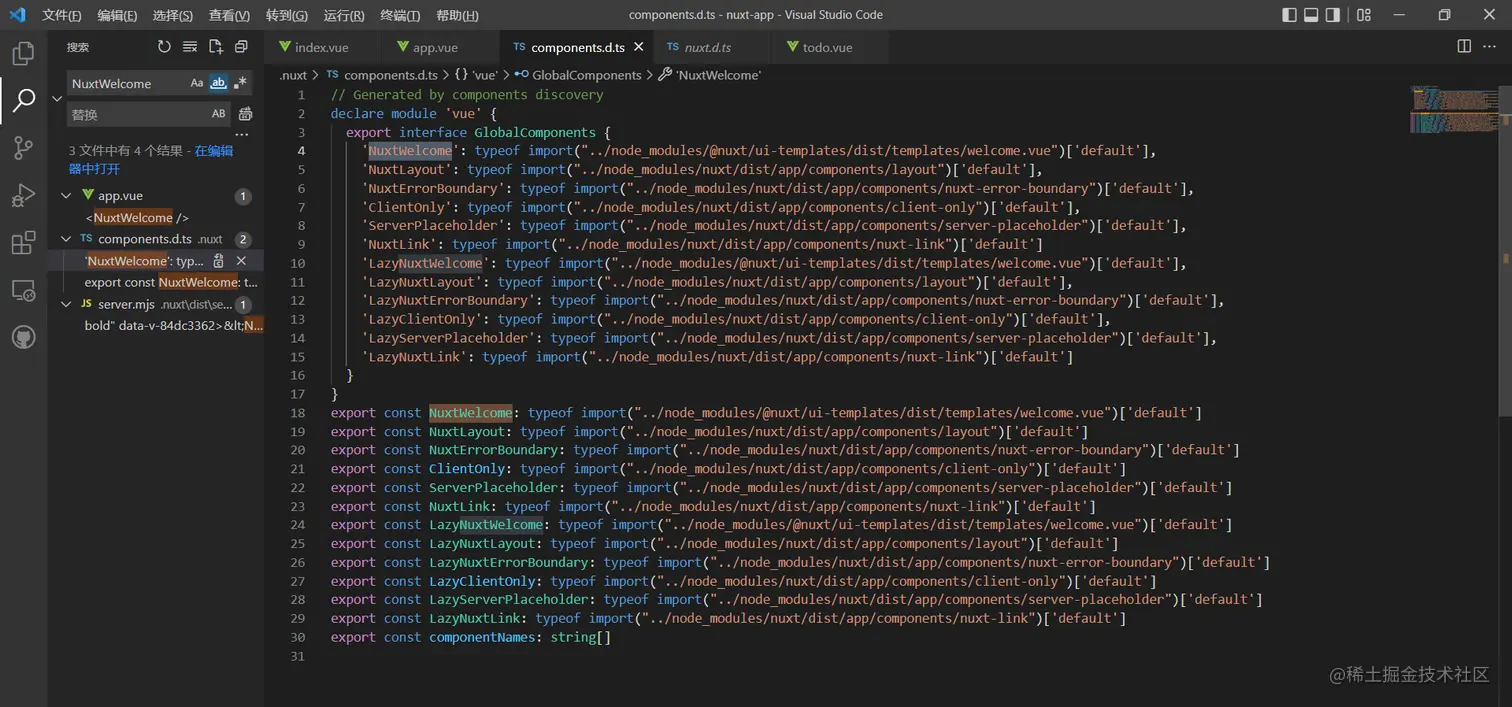The height and width of the screenshot is (707, 1512).
Task: Refresh the search results
Action: coord(164,47)
